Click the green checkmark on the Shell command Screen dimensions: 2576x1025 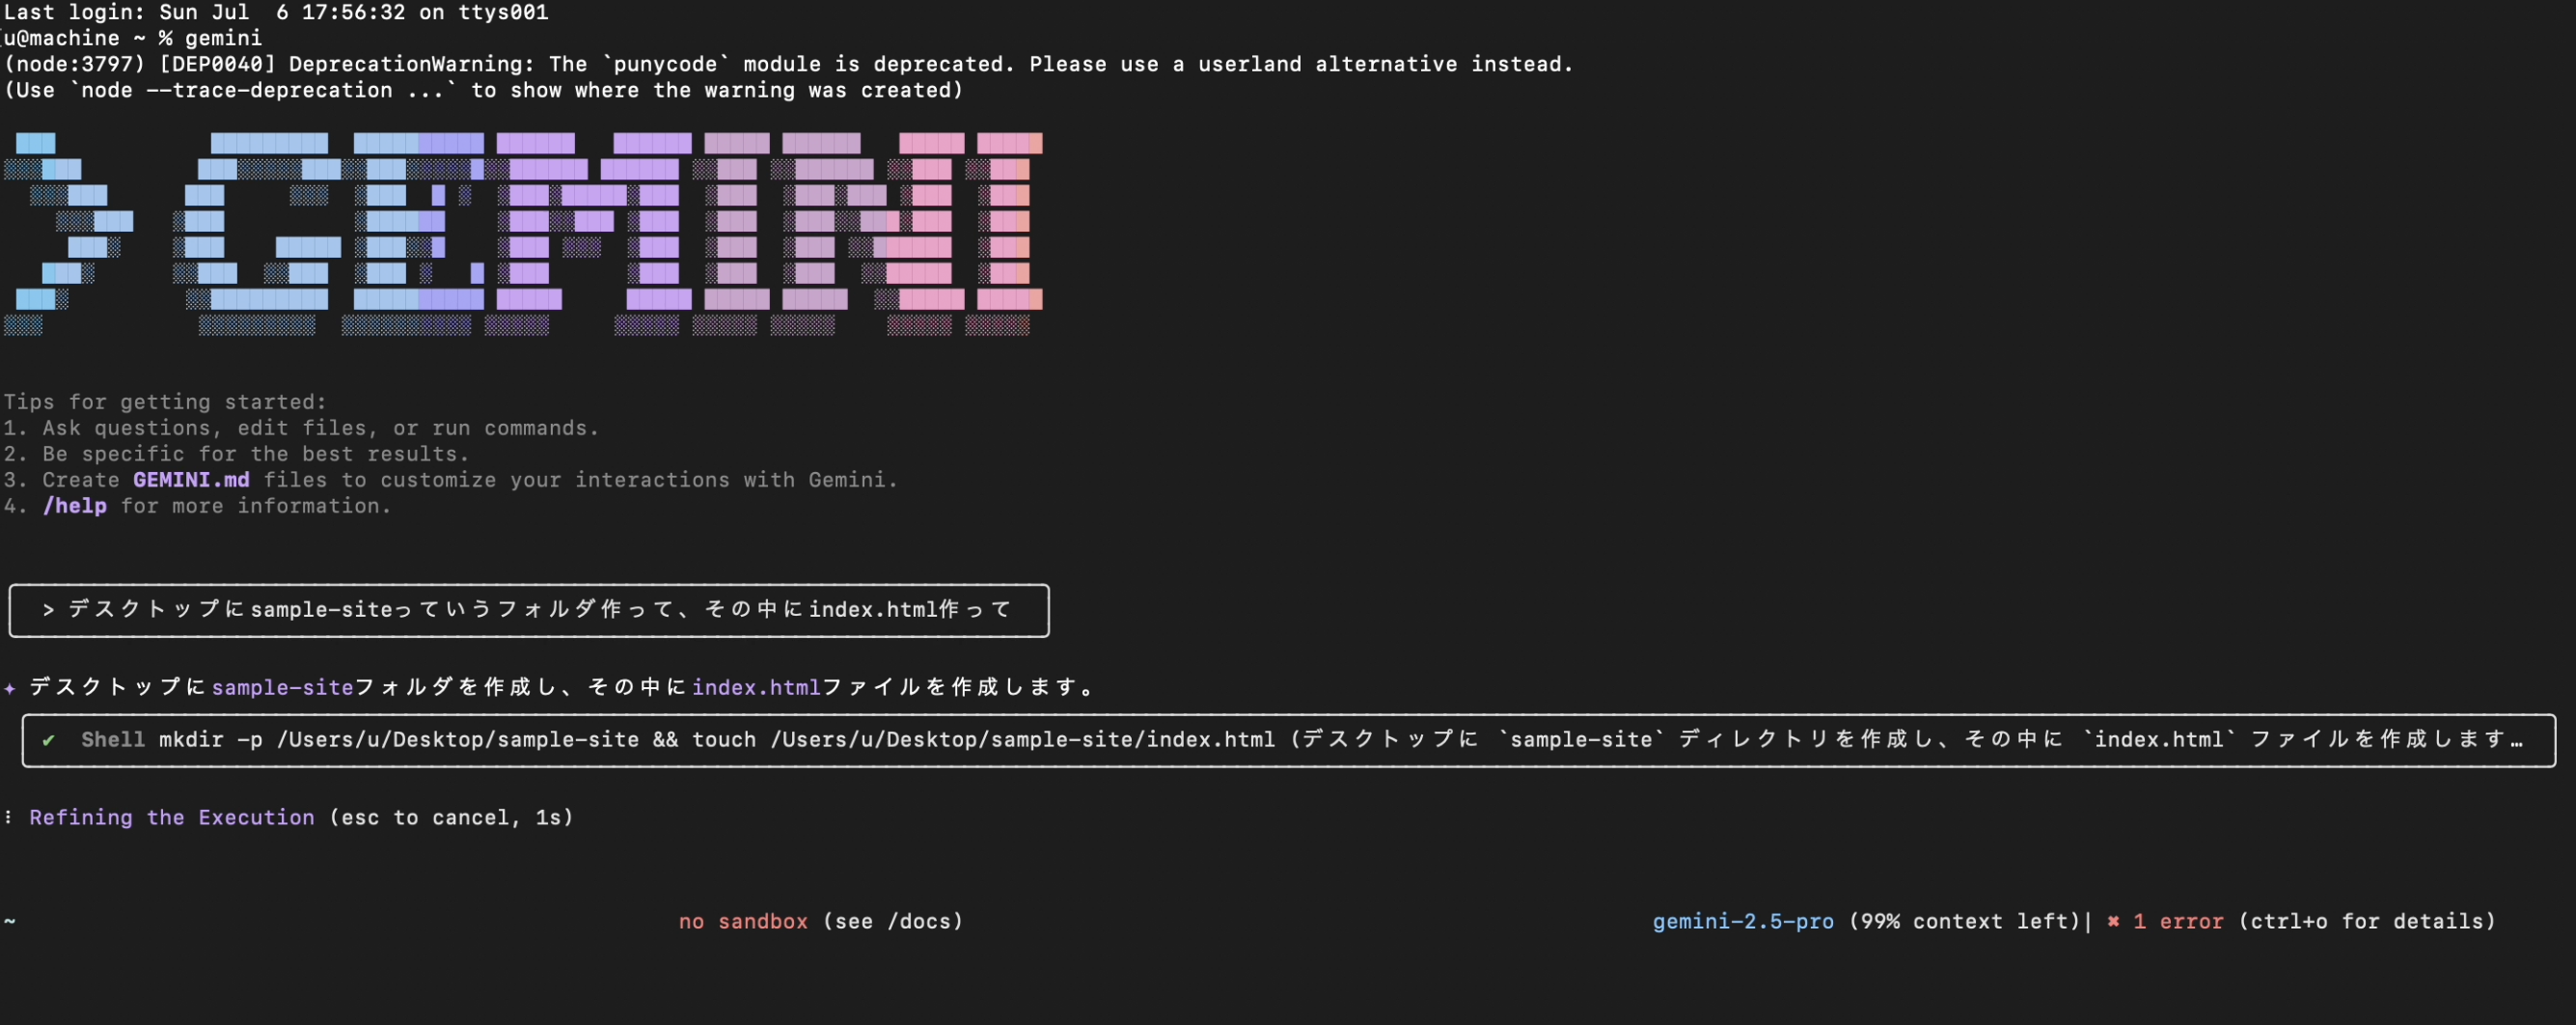click(x=48, y=740)
